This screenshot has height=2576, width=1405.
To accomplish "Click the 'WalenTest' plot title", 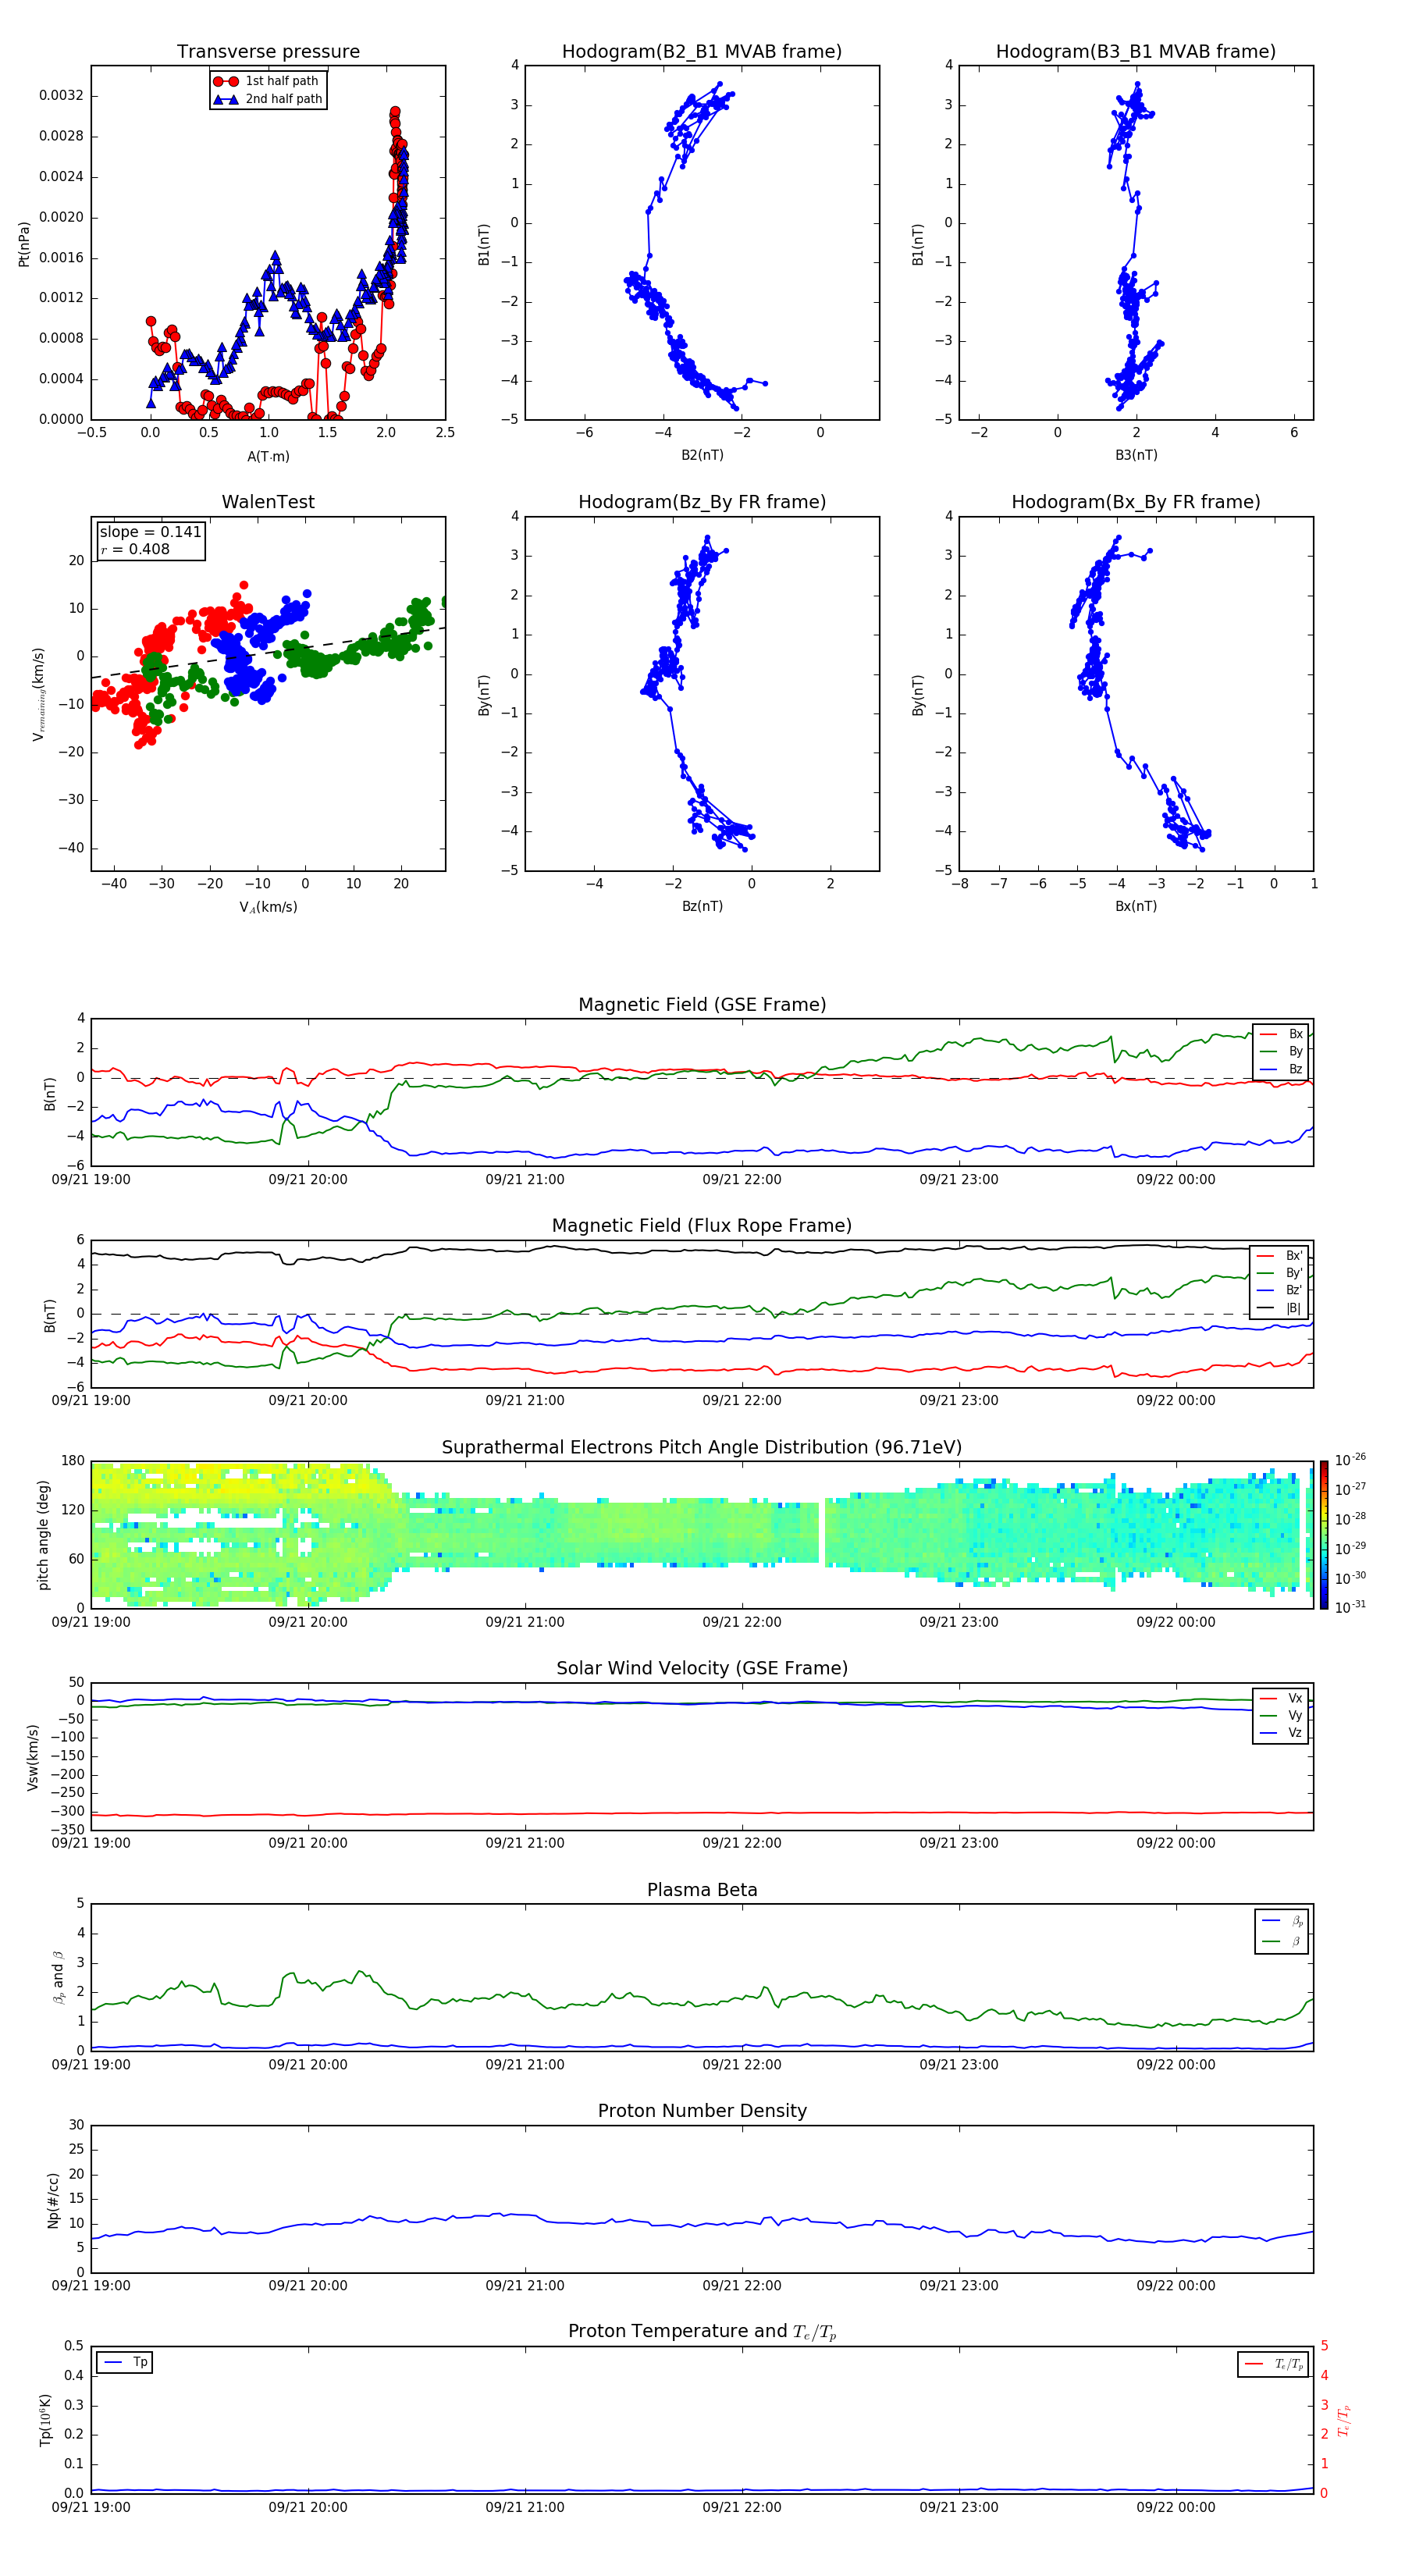I will (268, 502).
